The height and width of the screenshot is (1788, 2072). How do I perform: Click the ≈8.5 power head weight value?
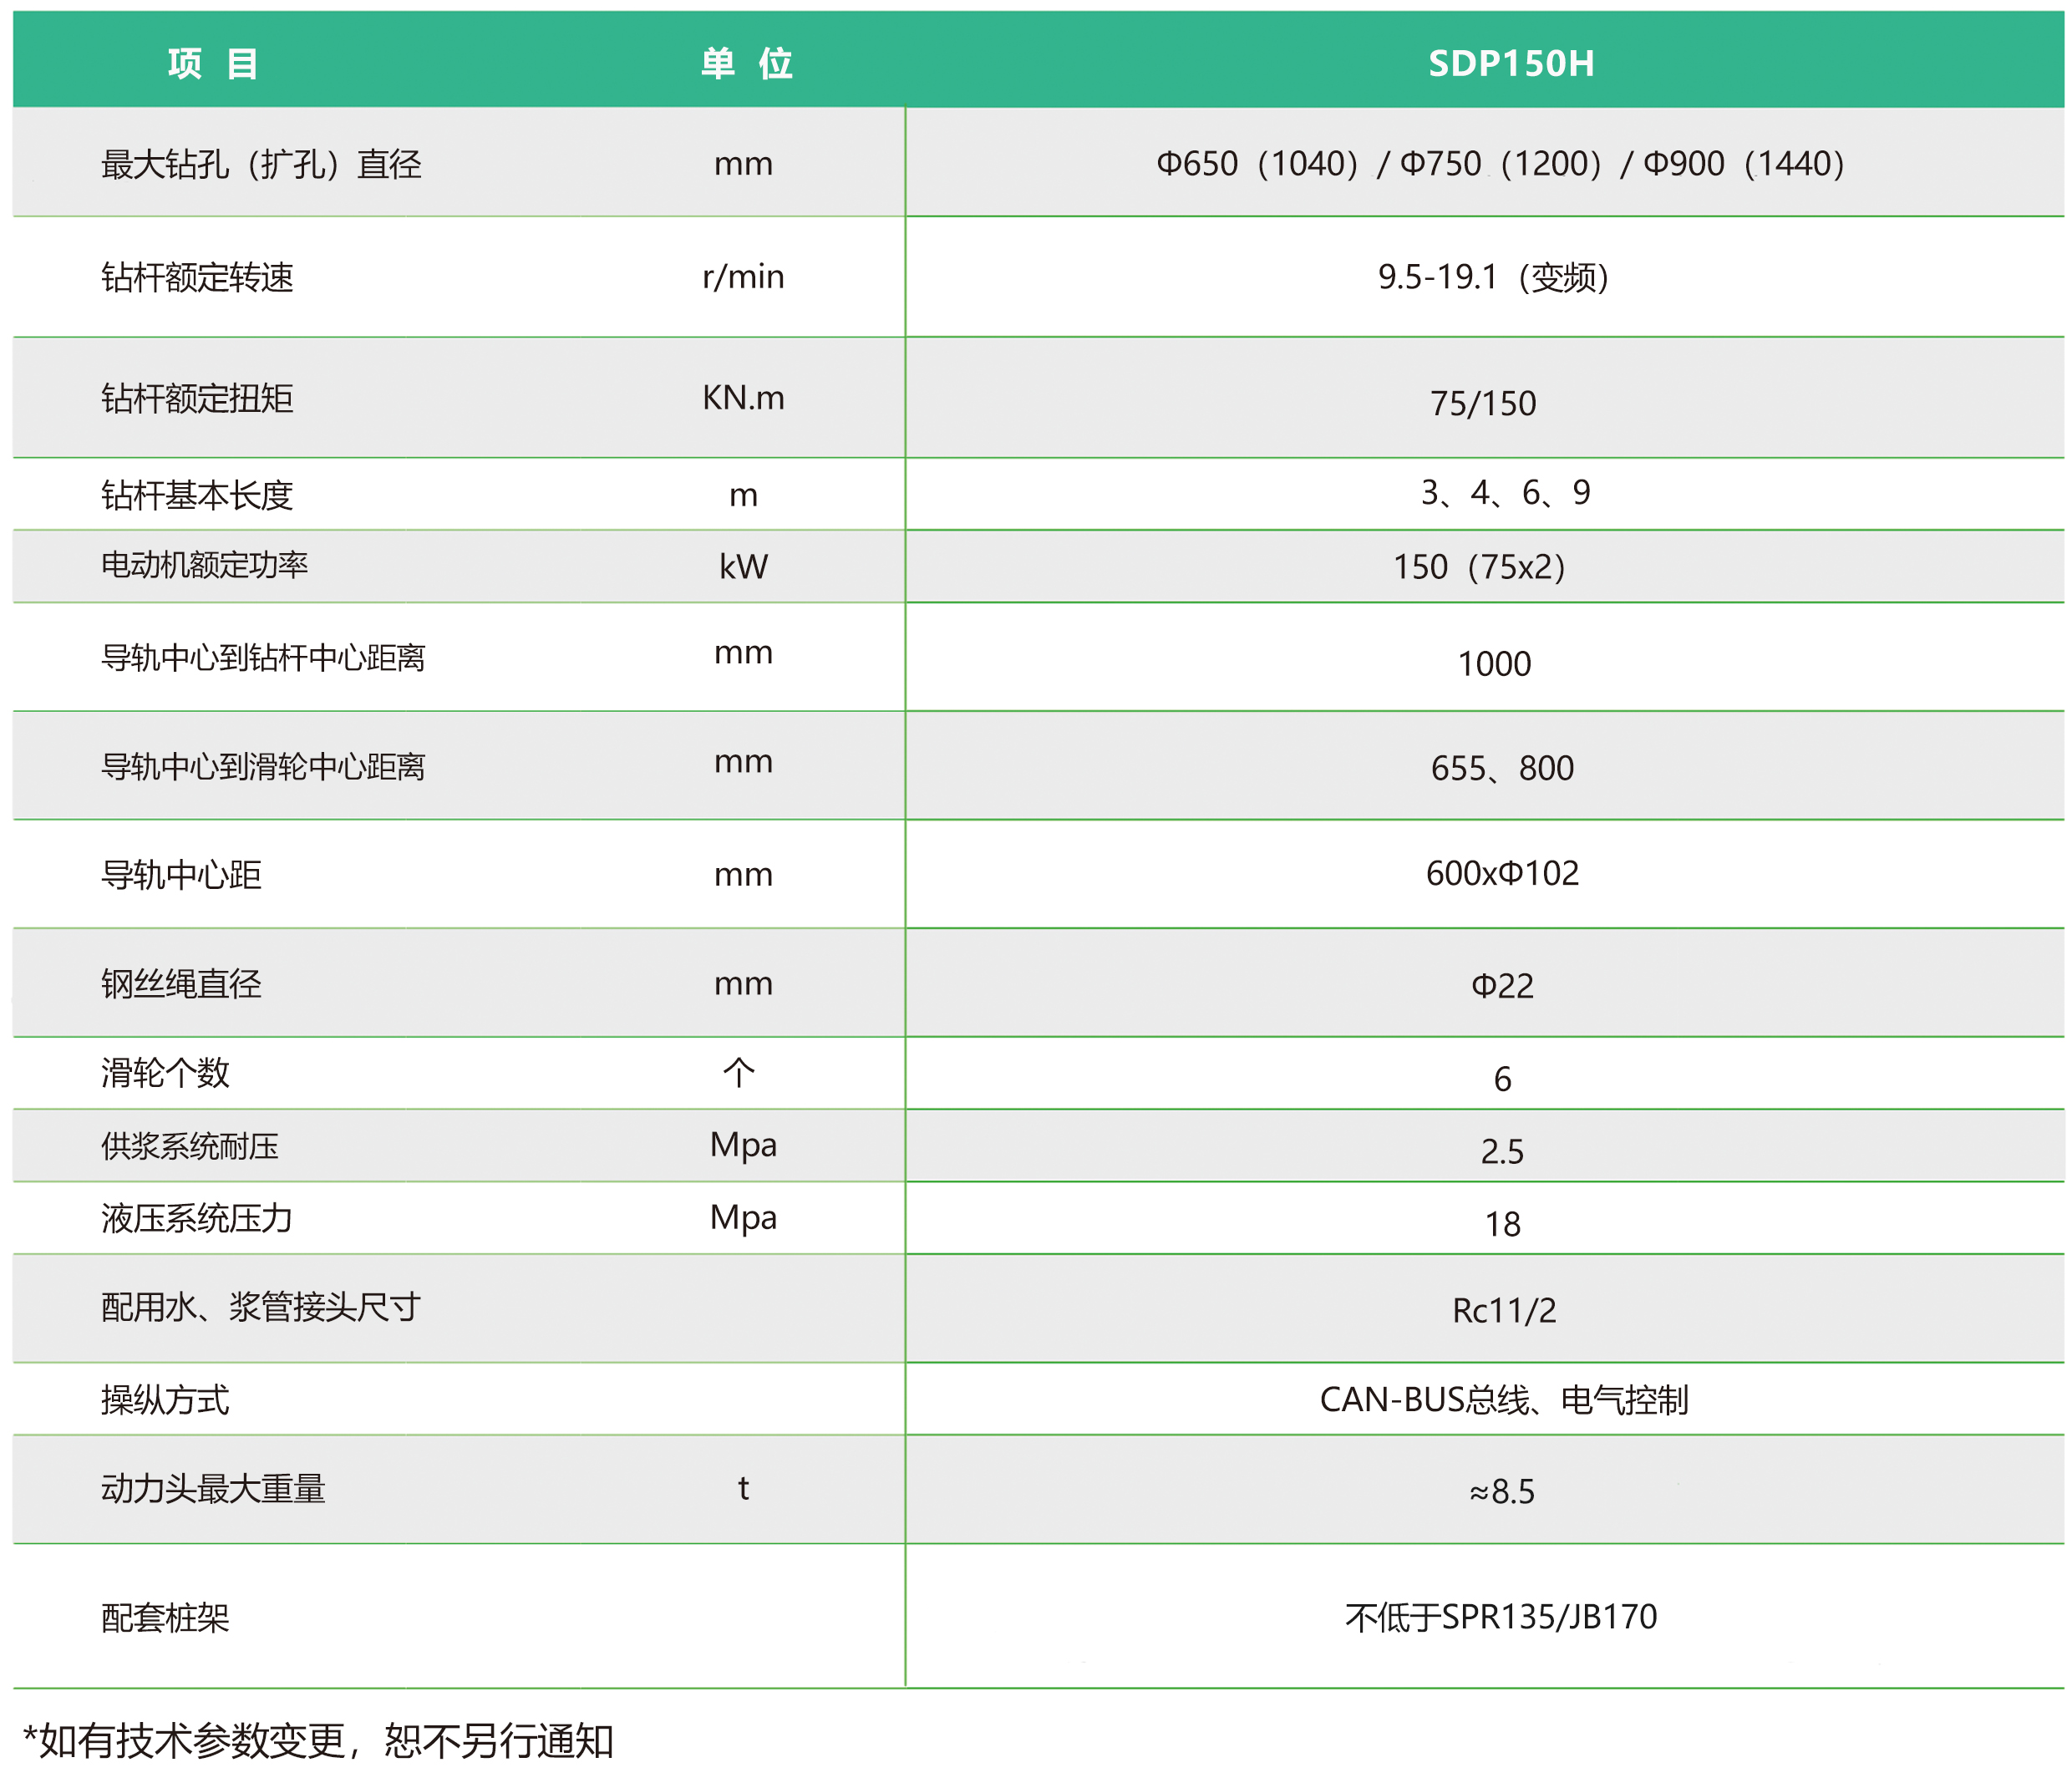pos(1502,1491)
